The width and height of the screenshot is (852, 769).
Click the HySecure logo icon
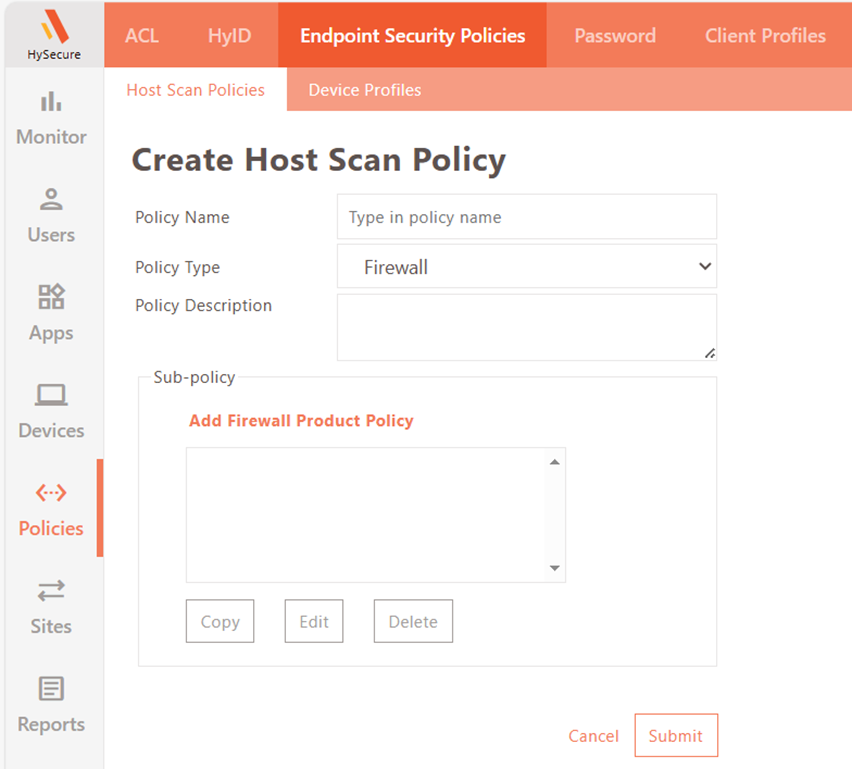point(53,26)
